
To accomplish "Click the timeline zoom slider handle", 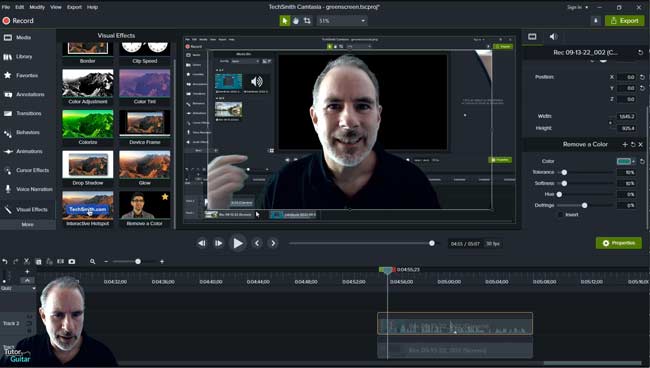I will pyautogui.click(x=138, y=261).
